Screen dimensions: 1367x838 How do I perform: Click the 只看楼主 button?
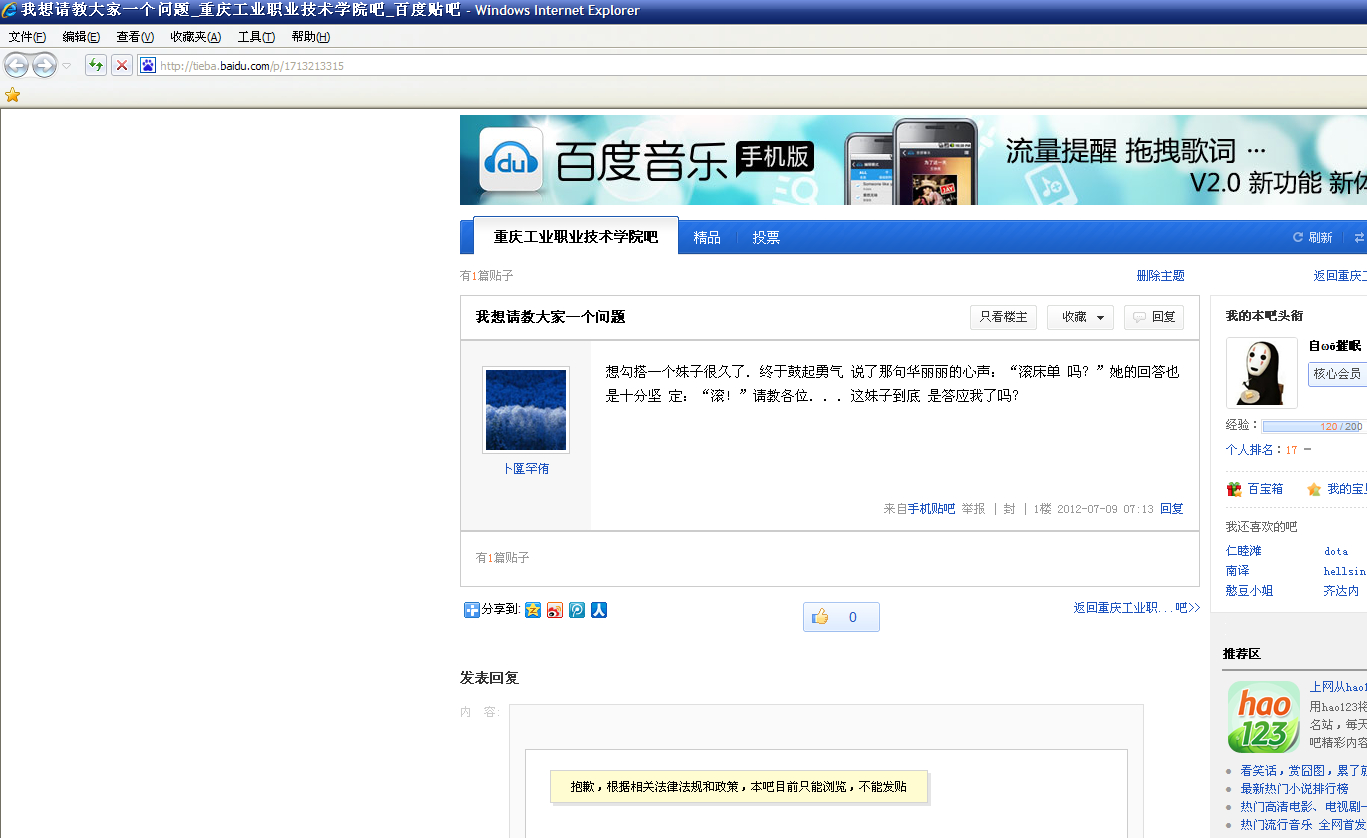click(1003, 317)
